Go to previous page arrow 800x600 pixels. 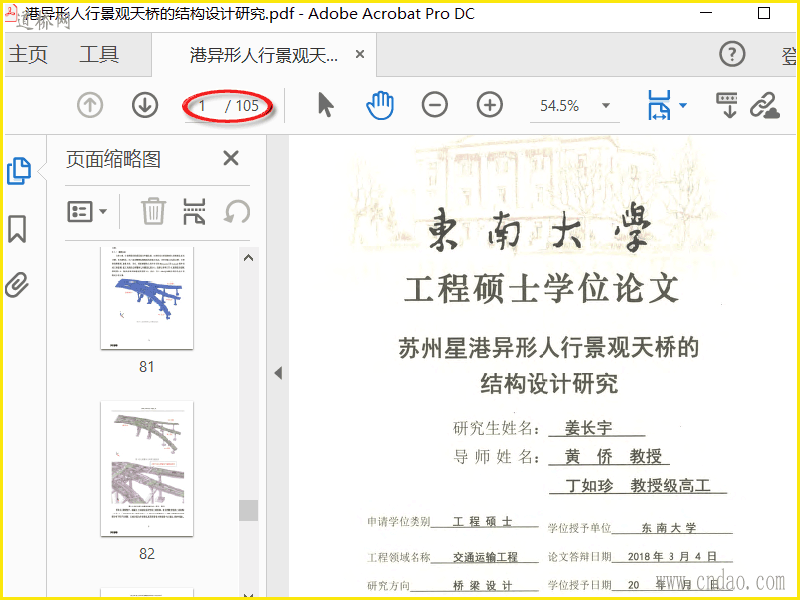click(90, 105)
